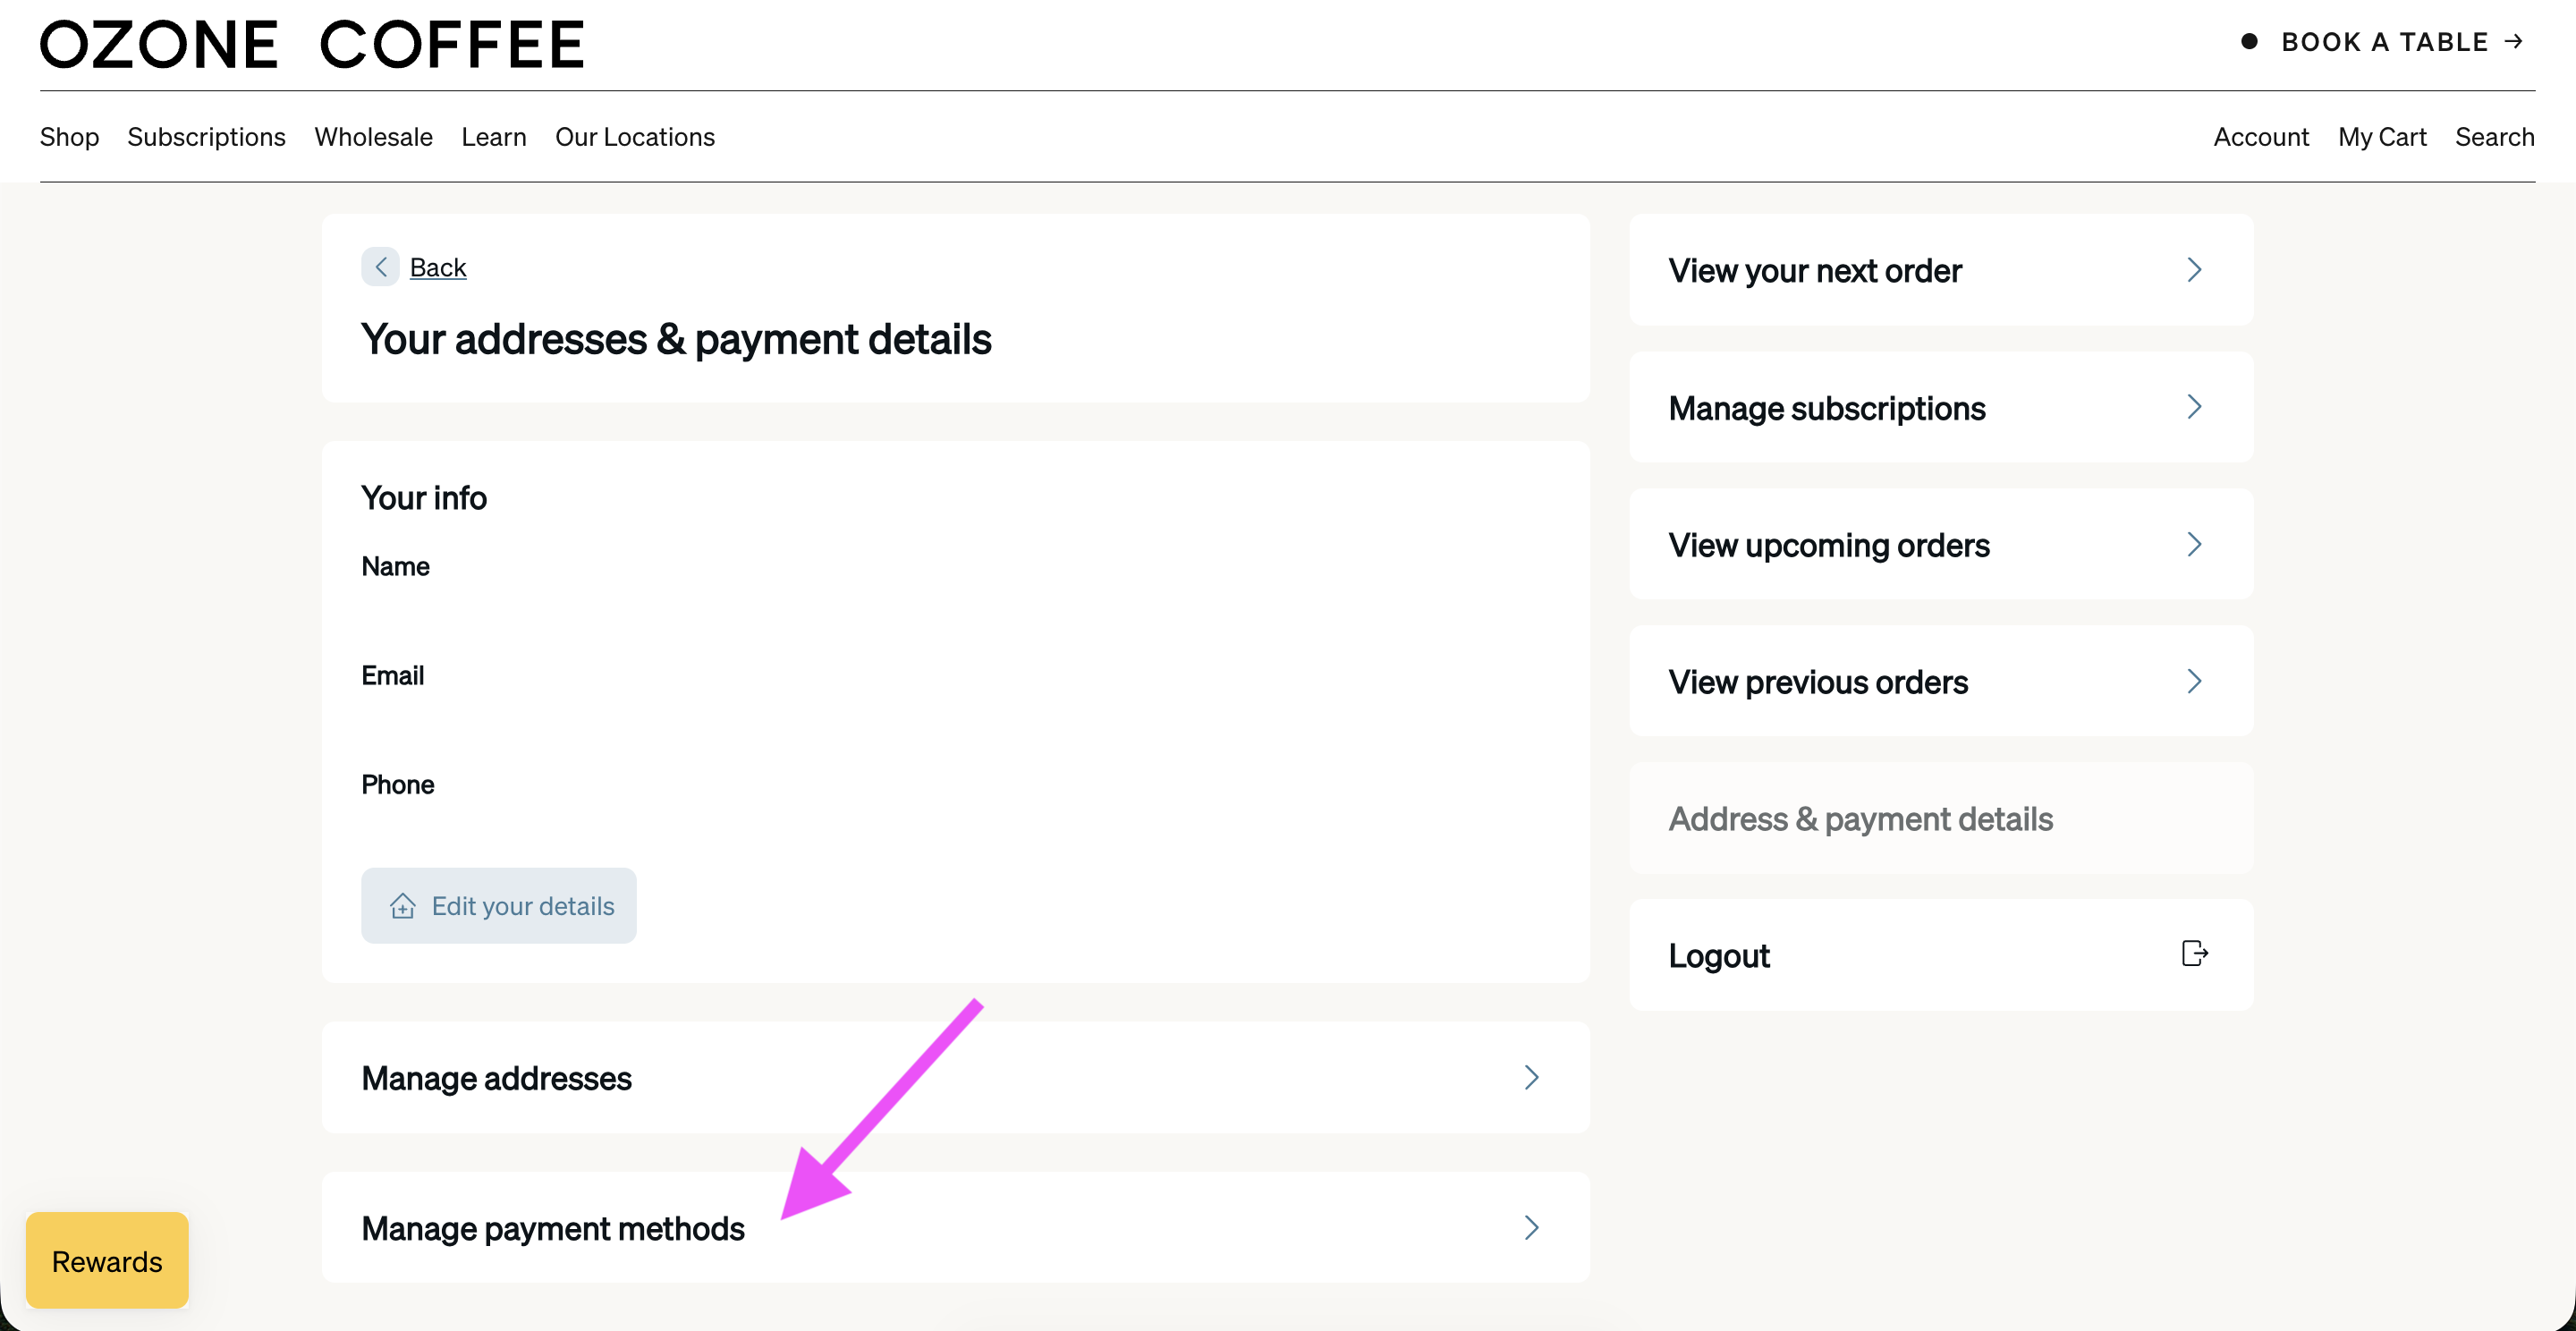The width and height of the screenshot is (2576, 1331).
Task: Expand Manage addresses via its chevron
Action: coord(1531,1077)
